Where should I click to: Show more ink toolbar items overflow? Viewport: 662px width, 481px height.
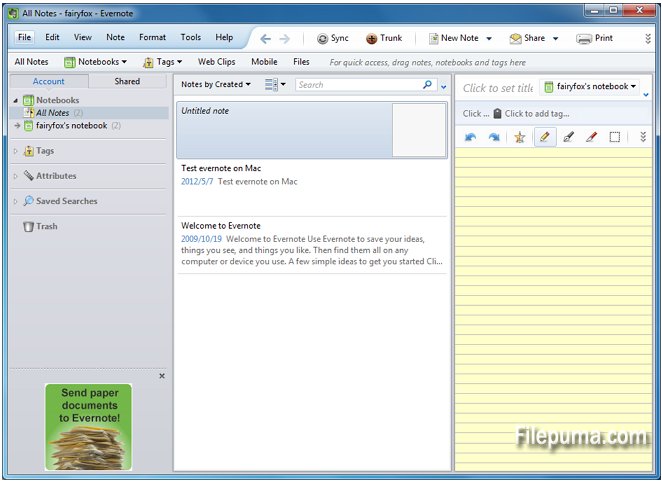click(643, 137)
